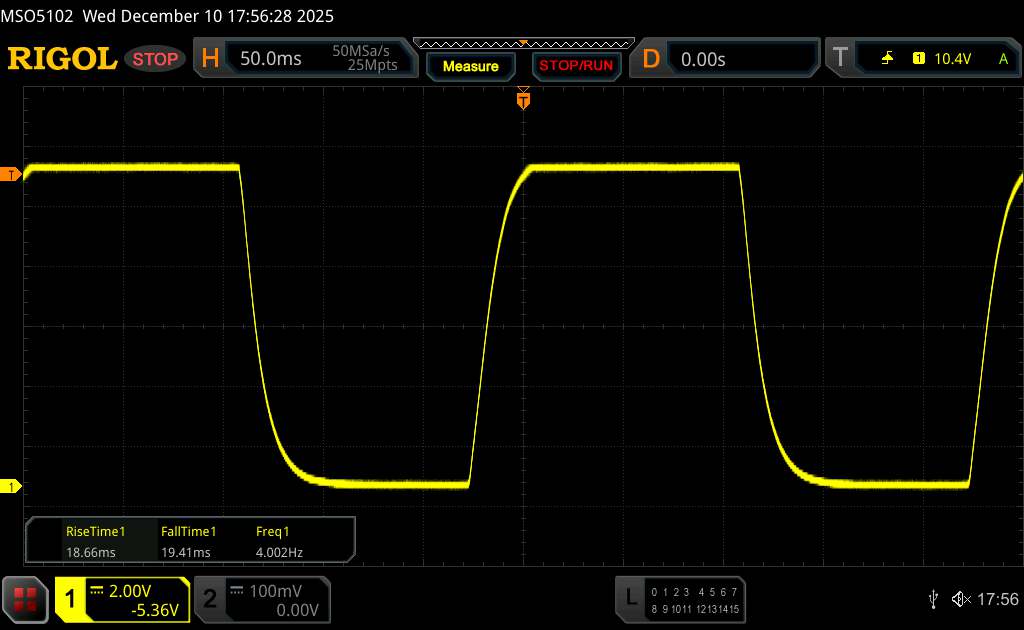Open the 50.0ms timebase scale setting
Viewport: 1024px width, 630px height.
click(271, 59)
